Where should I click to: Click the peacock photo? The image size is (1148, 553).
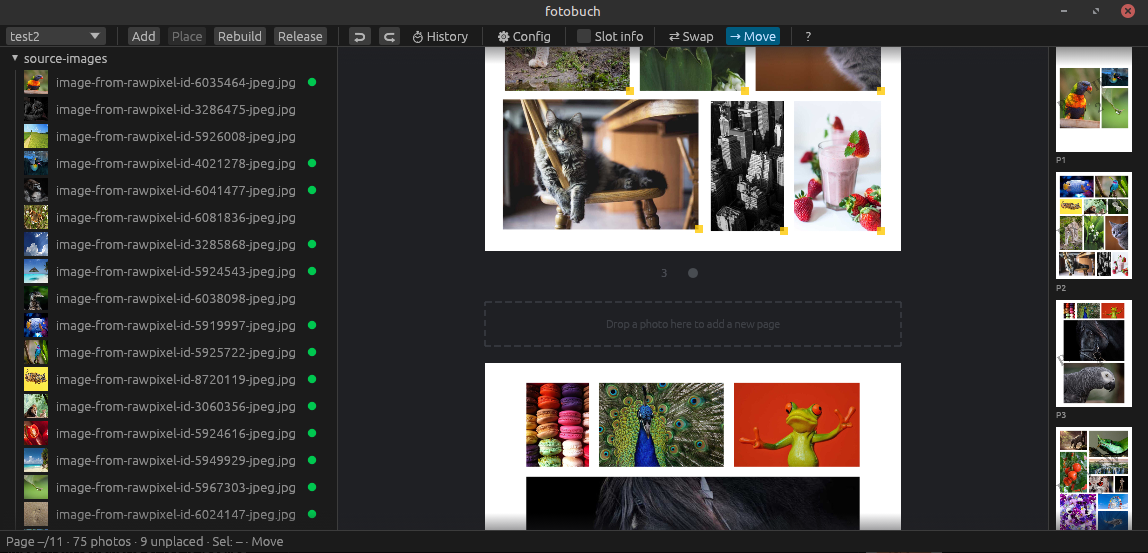click(661, 425)
